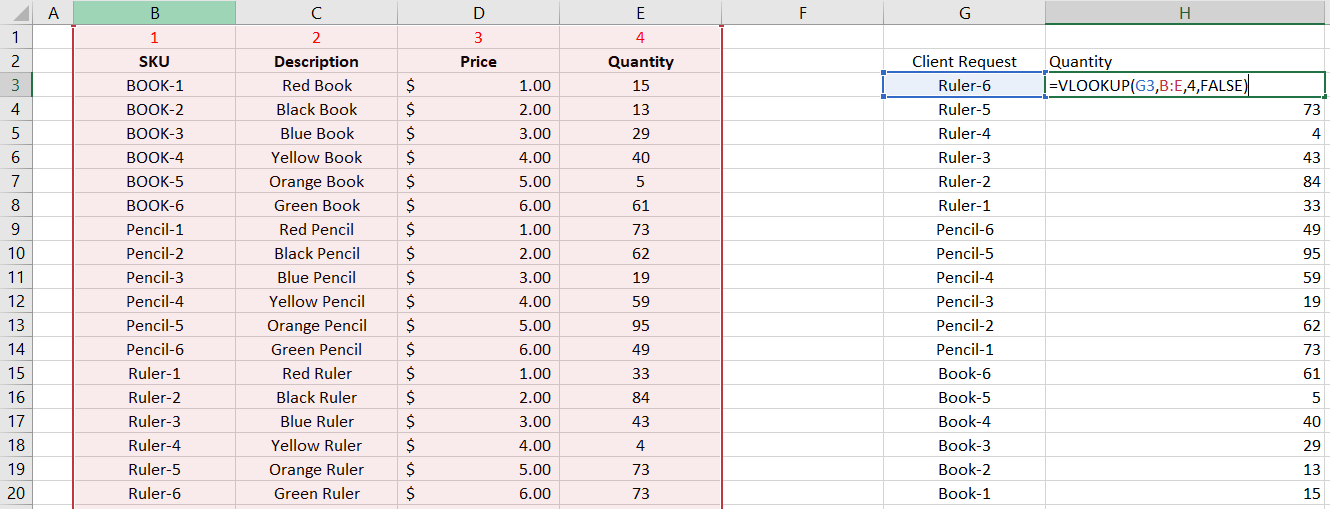Screen dimensions: 1330x509
Task: Click the Ruler-1 cell in Client Request column
Action: [965, 206]
